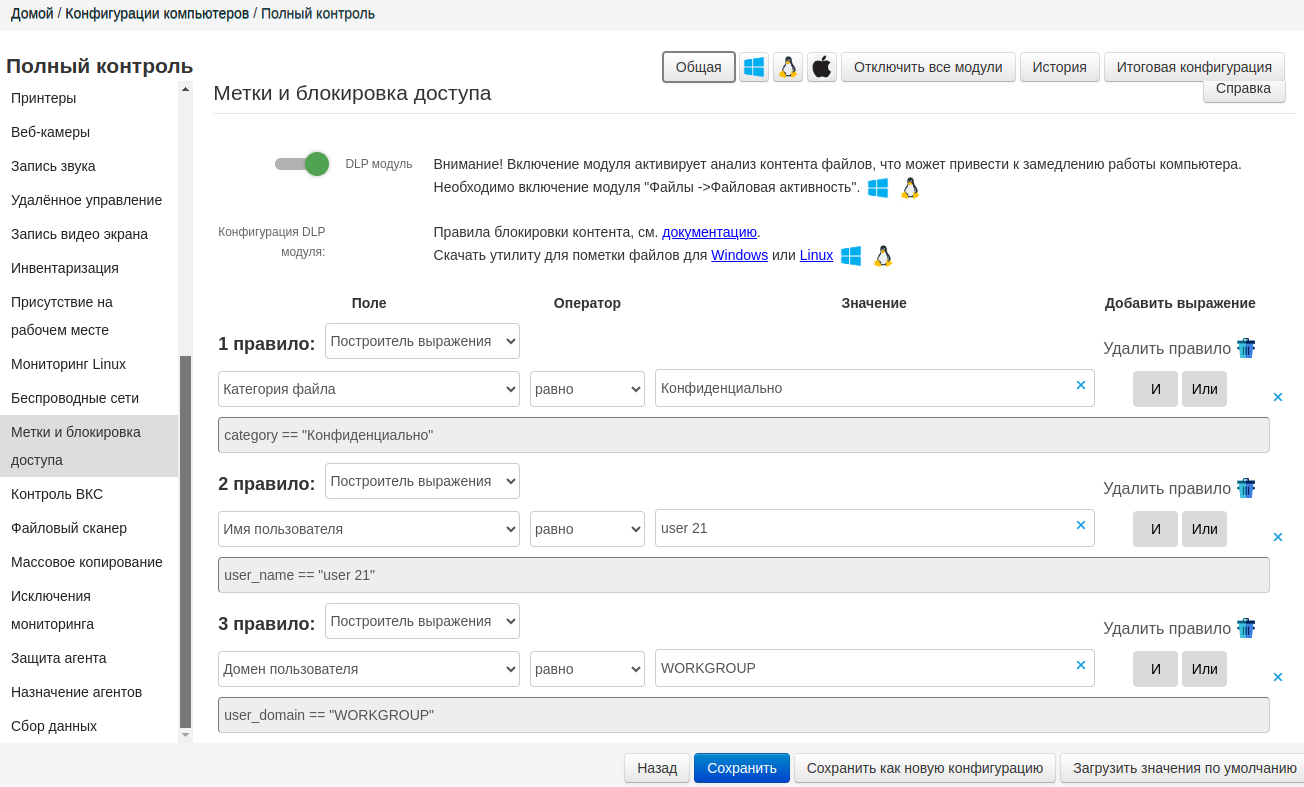1304x787 pixels.
Task: Toggle the DLP модуль switch off
Action: [x=303, y=164]
